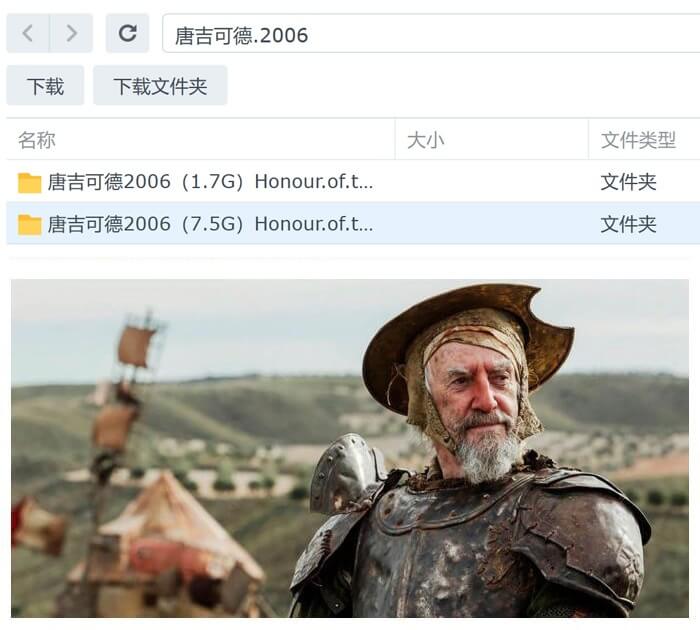700x630 pixels.
Task: Click the 1.7G folder icon
Action: (29, 182)
